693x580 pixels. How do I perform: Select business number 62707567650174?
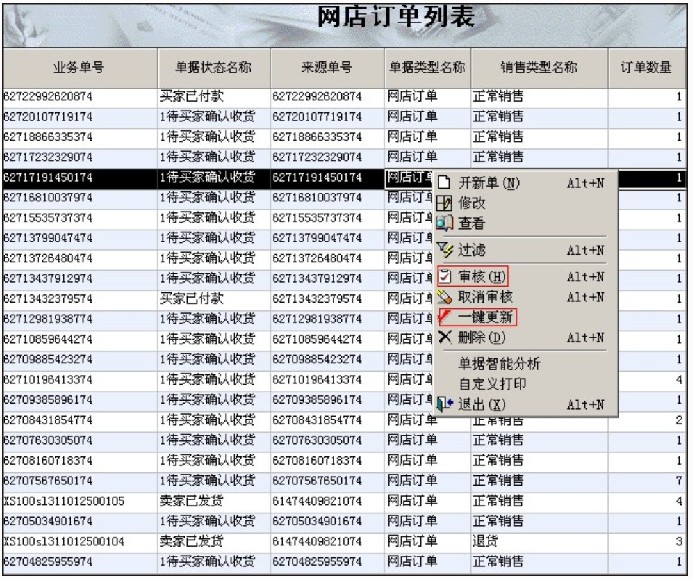48,481
